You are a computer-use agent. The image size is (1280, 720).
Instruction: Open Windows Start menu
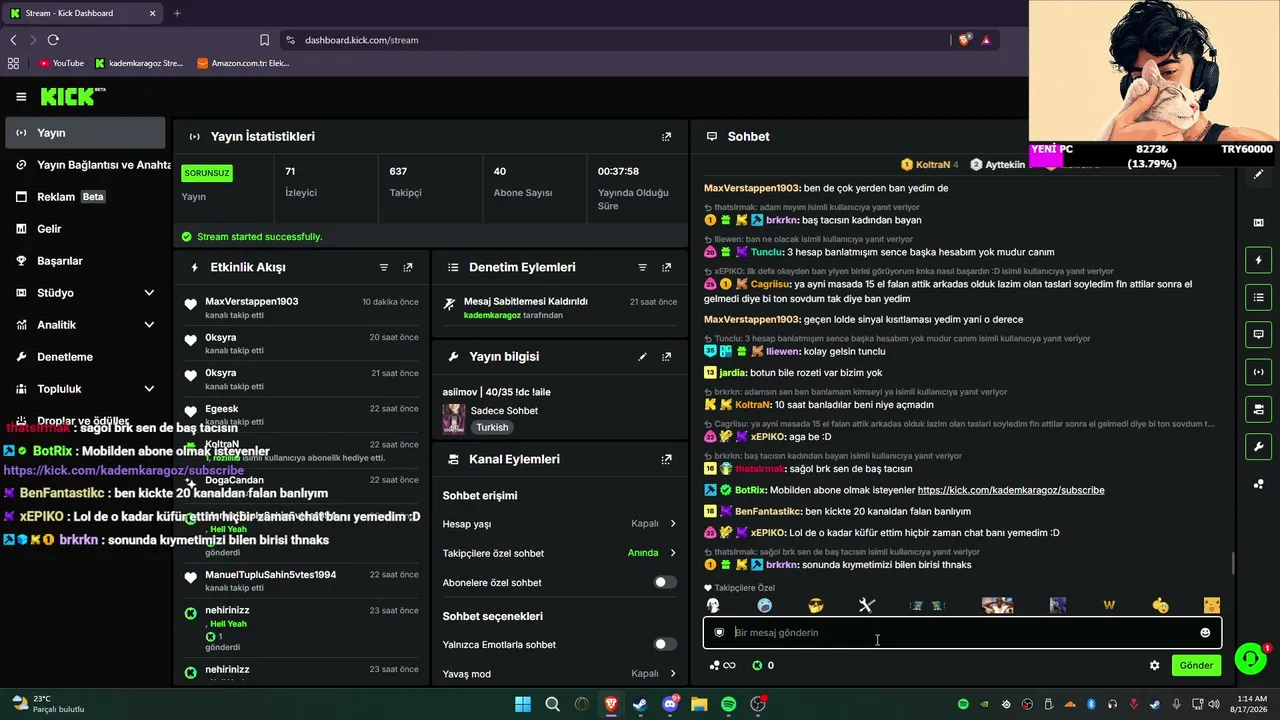click(x=523, y=705)
